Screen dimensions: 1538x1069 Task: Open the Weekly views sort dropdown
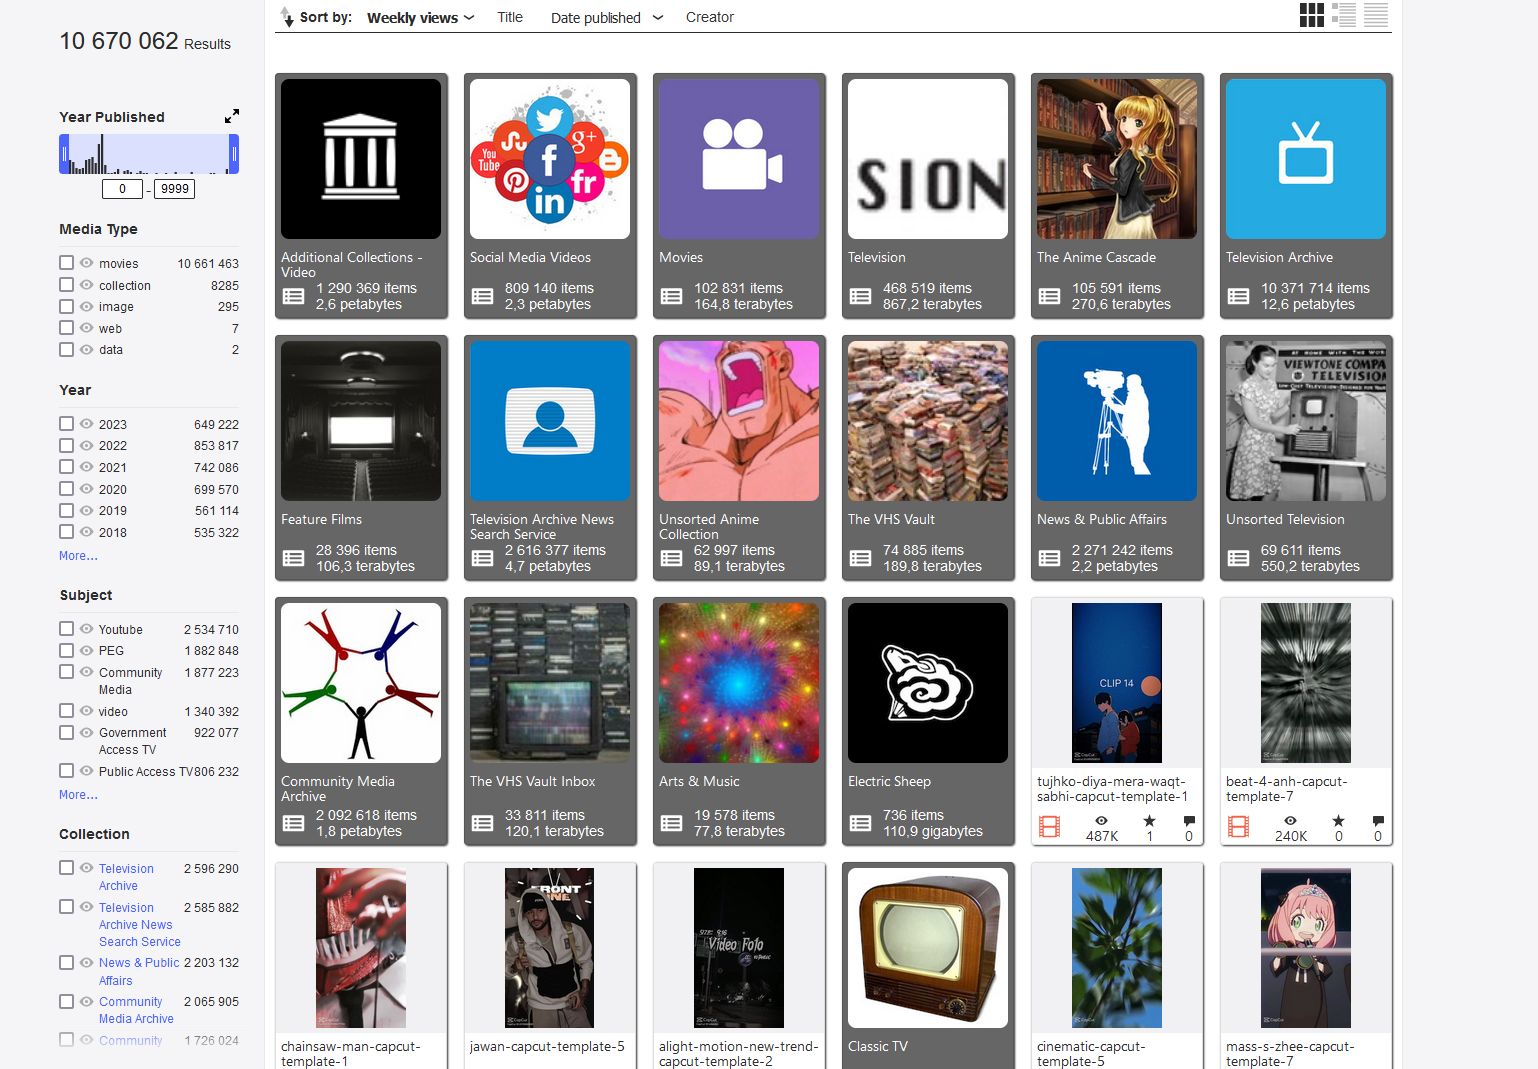pyautogui.click(x=420, y=18)
